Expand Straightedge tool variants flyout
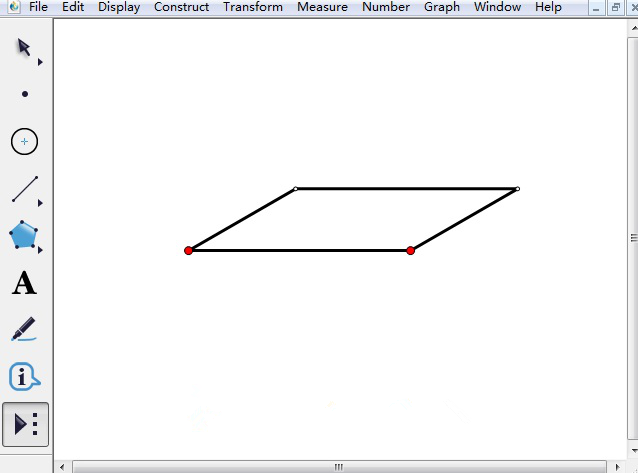This screenshot has height=473, width=638. click(40, 203)
